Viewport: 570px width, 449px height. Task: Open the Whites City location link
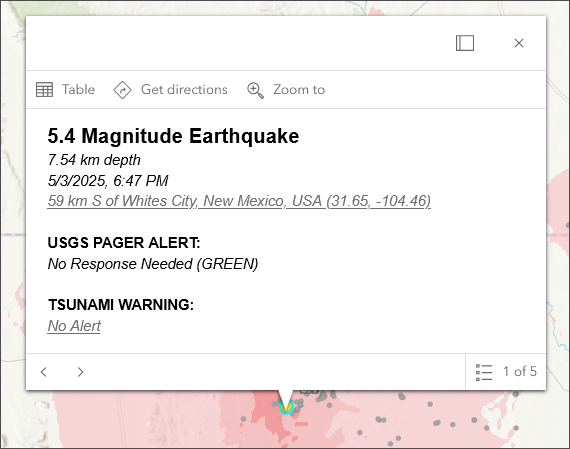(239, 201)
